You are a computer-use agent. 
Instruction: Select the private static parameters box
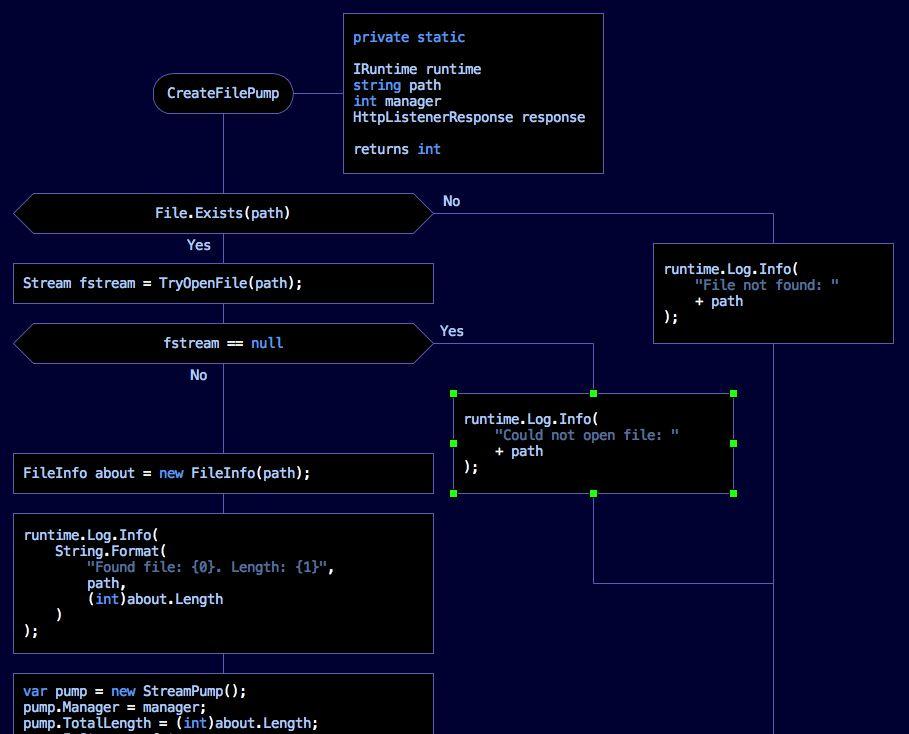(x=473, y=93)
